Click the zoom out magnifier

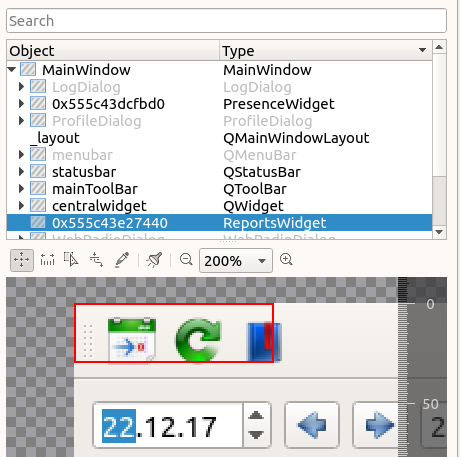[x=186, y=259]
